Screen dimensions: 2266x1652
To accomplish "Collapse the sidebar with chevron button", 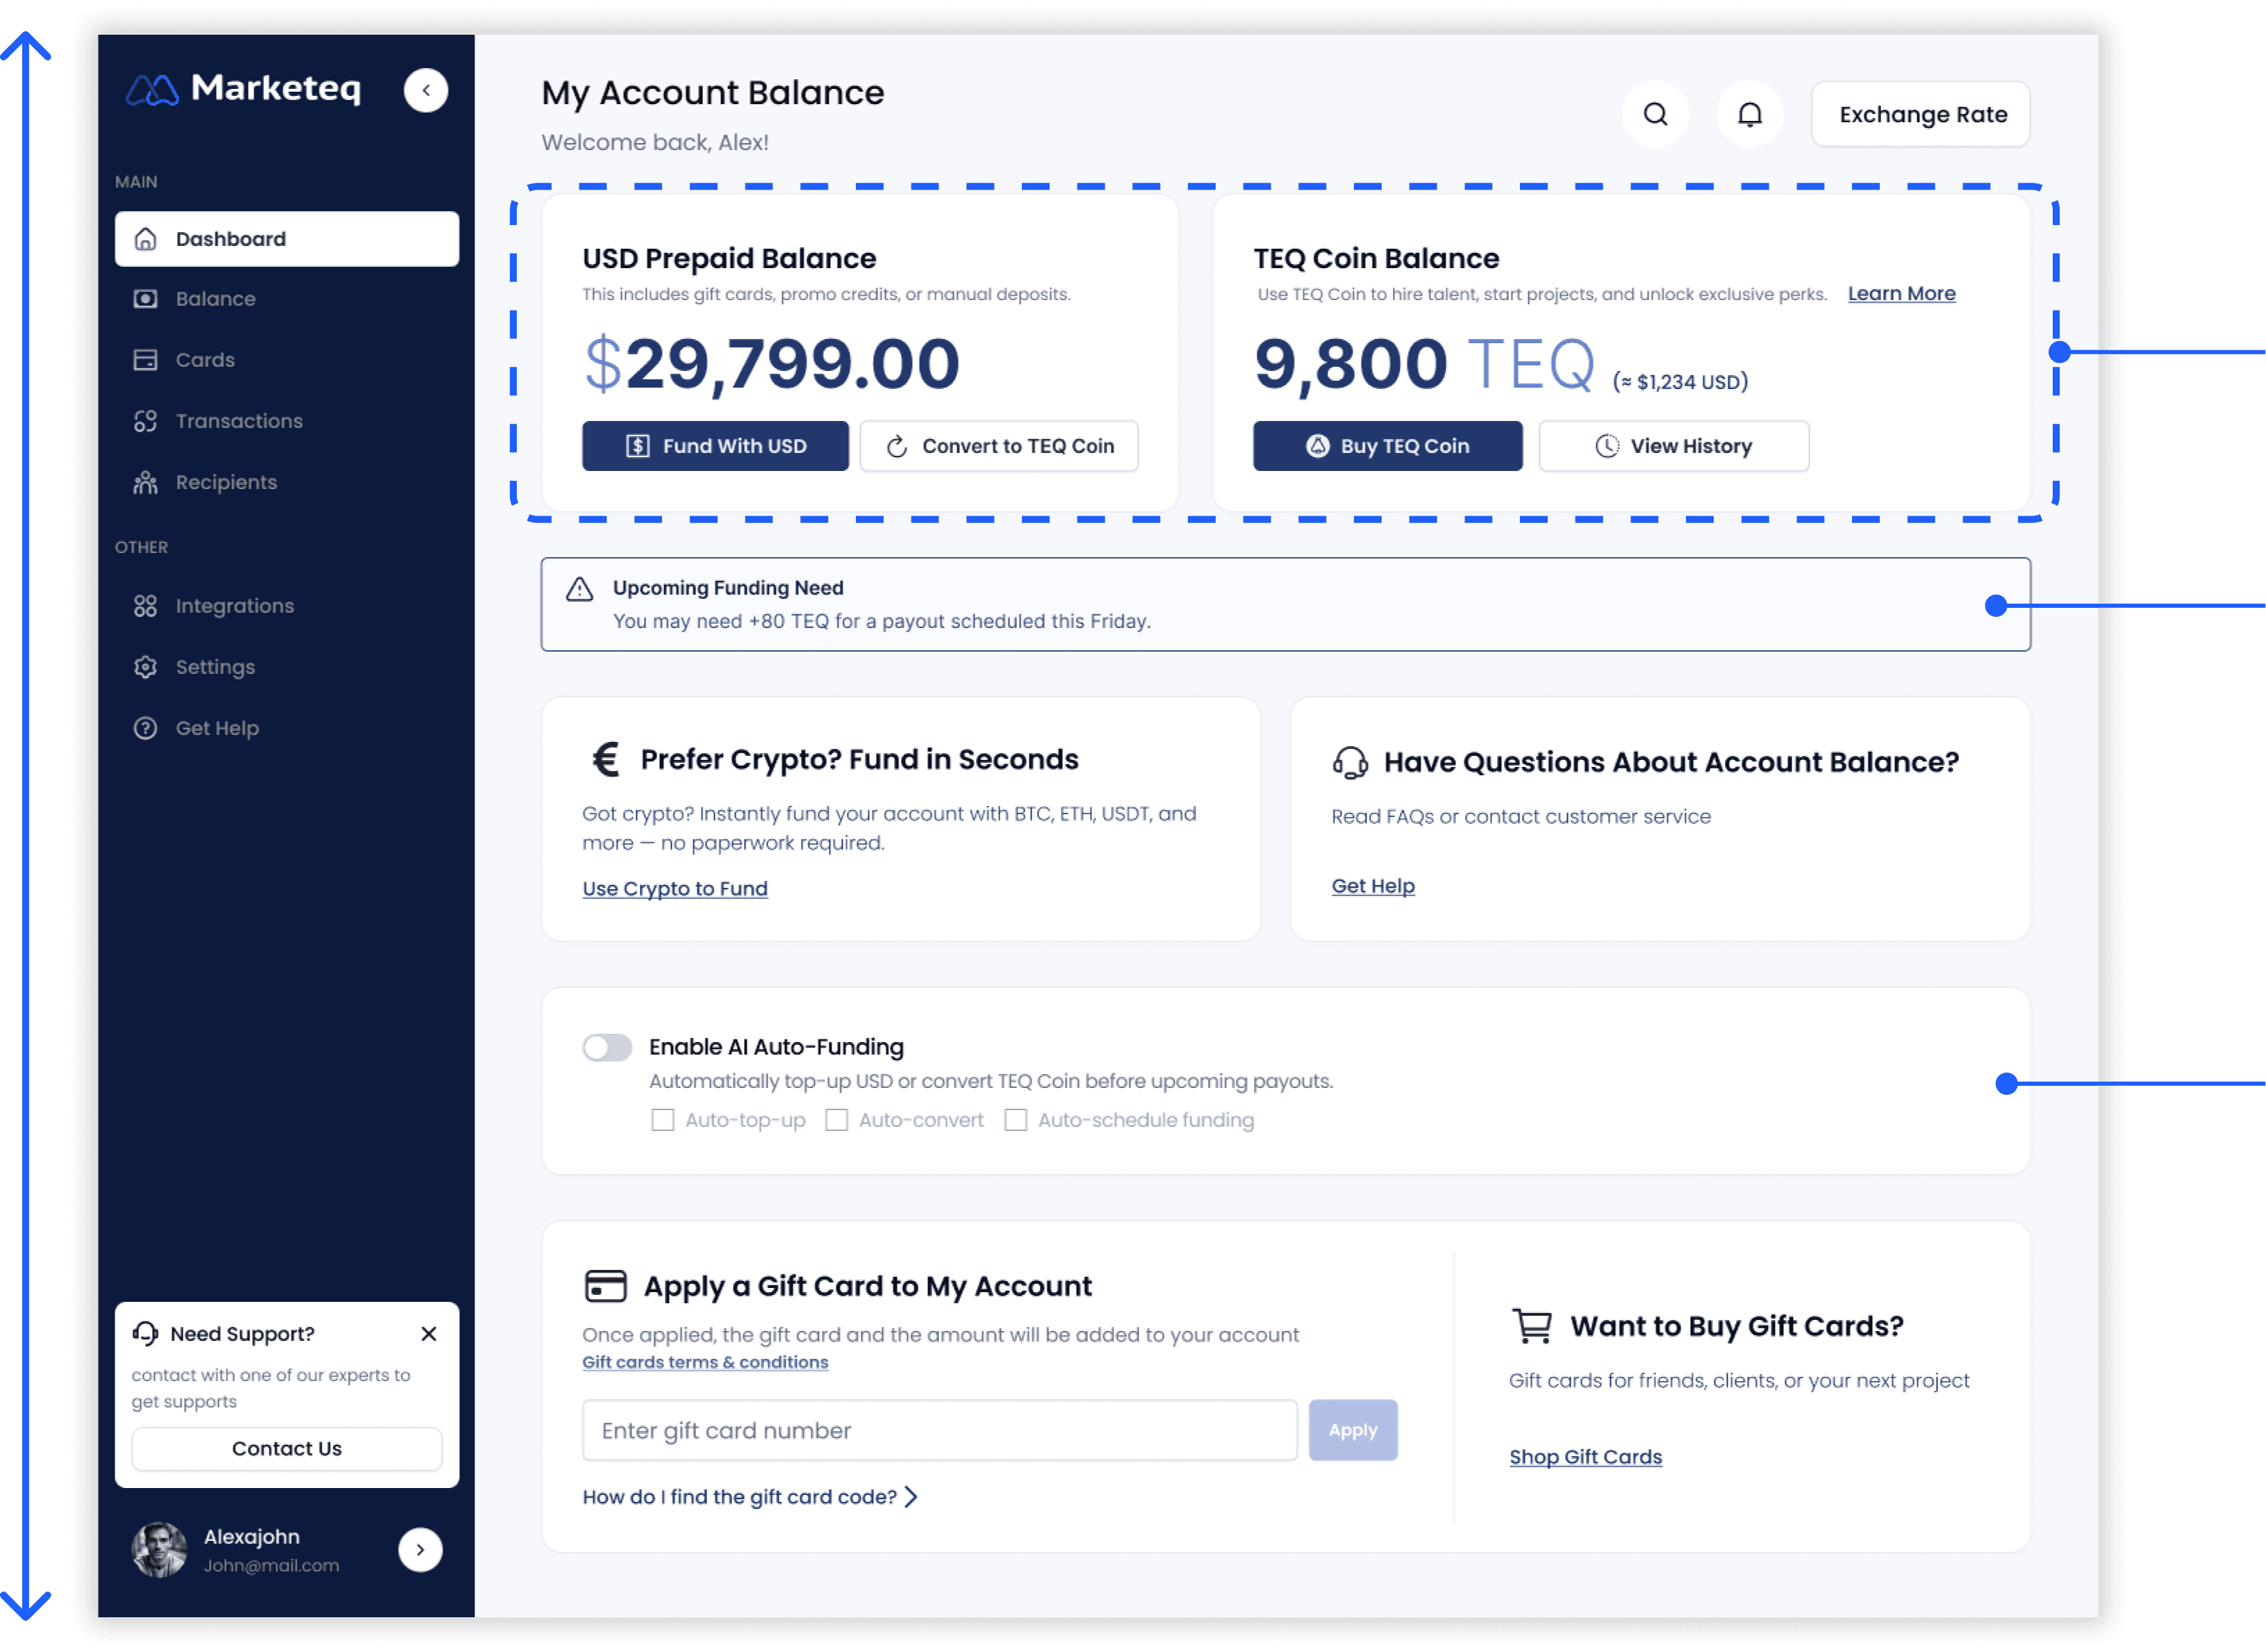I will pyautogui.click(x=426, y=90).
